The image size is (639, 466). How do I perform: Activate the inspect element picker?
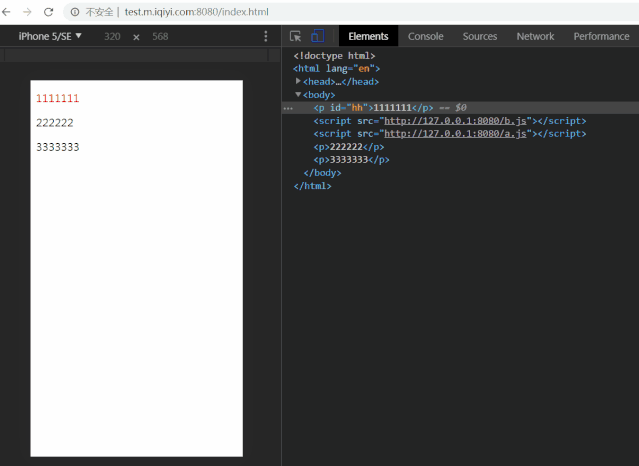point(295,36)
